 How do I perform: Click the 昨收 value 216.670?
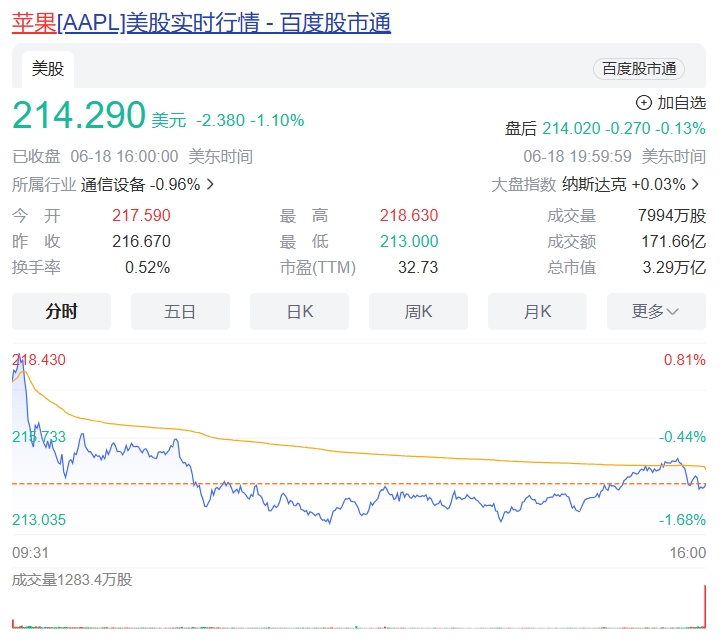141,241
